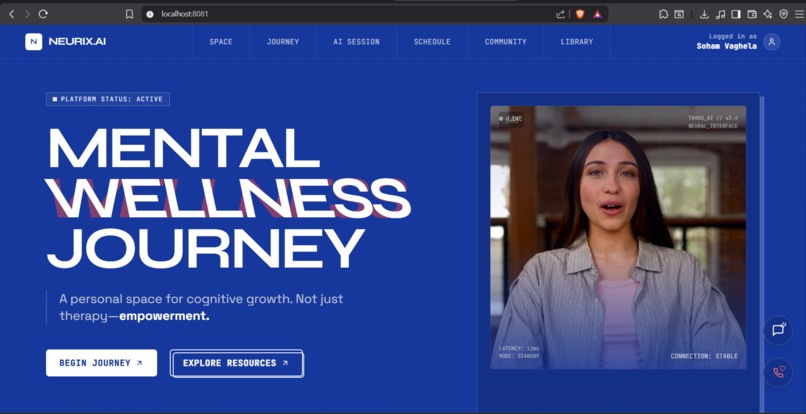
Task: Click the AI avatar video preview
Action: point(618,237)
